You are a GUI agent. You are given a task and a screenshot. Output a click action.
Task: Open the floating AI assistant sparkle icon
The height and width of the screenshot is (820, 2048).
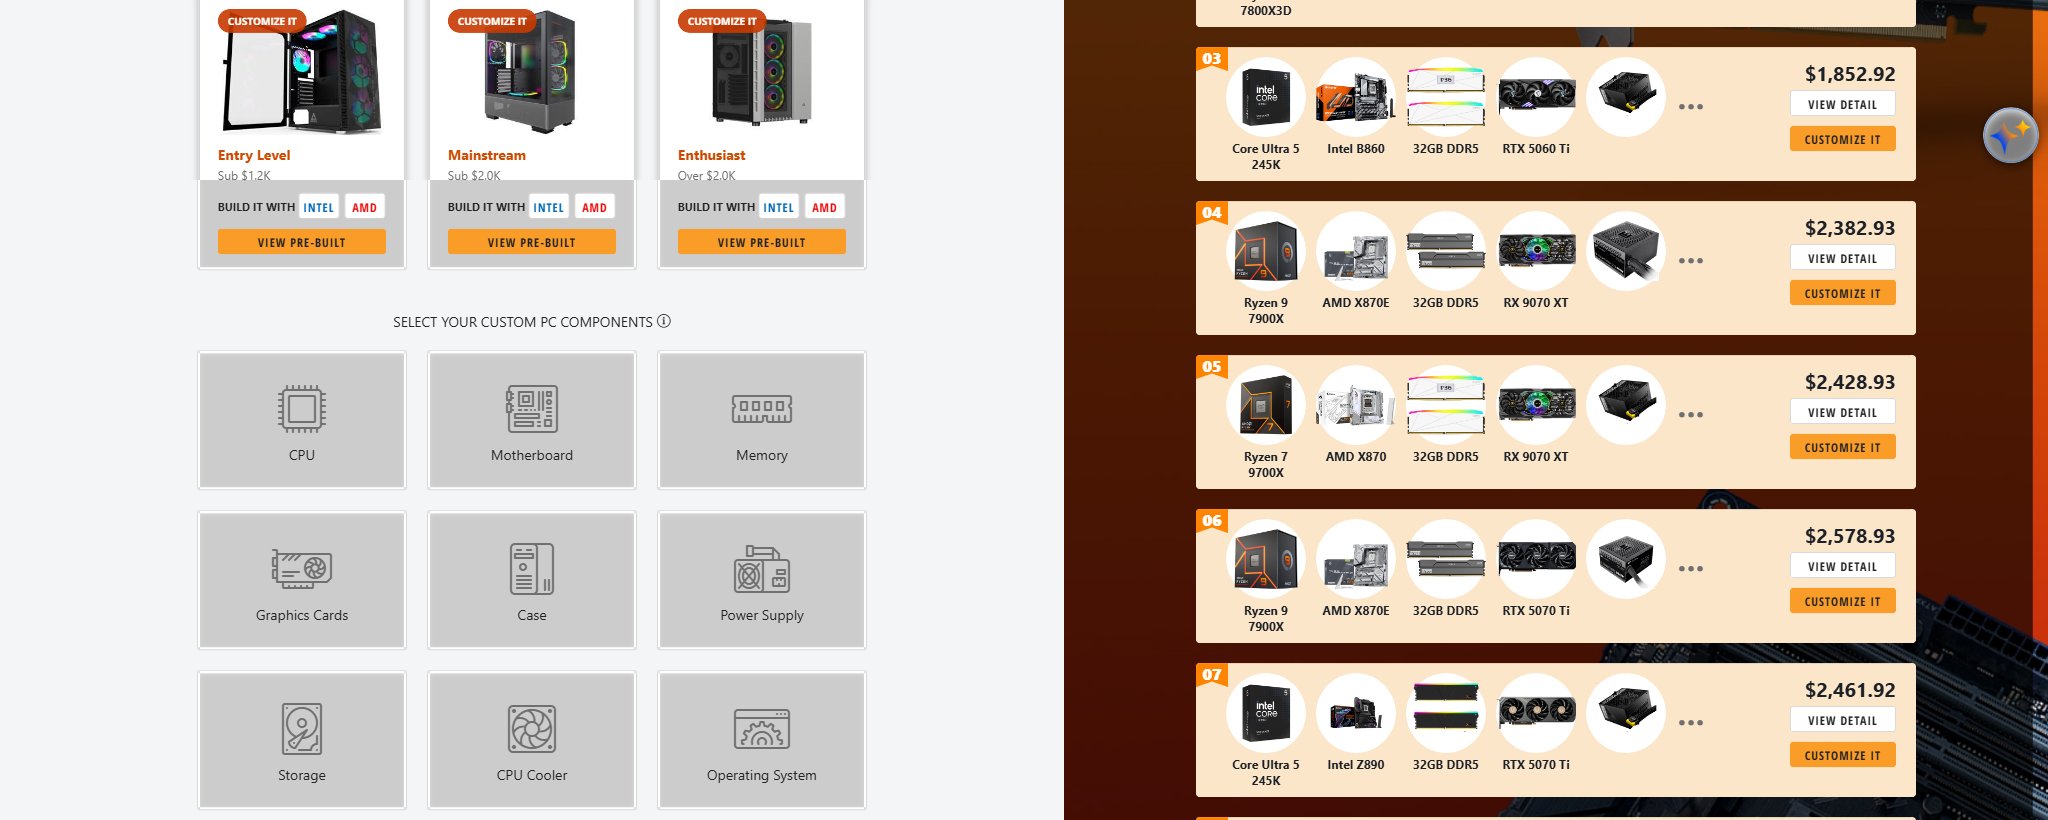[x=2011, y=135]
